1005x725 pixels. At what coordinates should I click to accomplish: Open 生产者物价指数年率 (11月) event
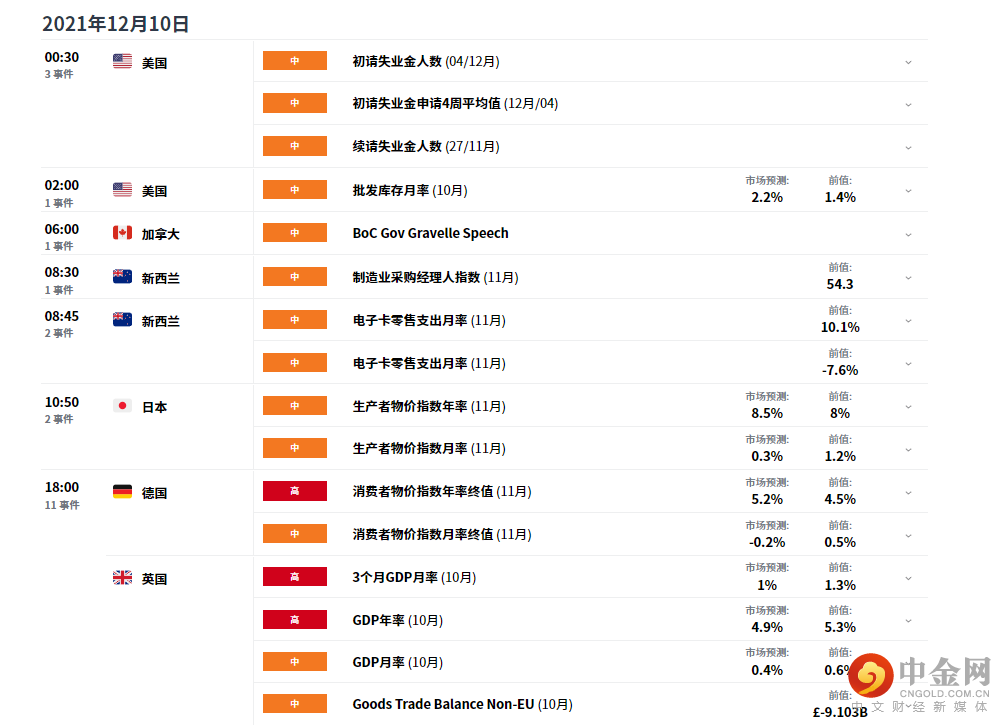point(429,406)
